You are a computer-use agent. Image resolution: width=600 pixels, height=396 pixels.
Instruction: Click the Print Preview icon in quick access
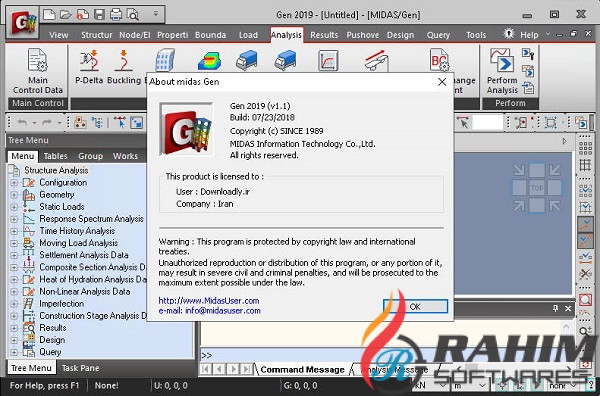coord(133,15)
